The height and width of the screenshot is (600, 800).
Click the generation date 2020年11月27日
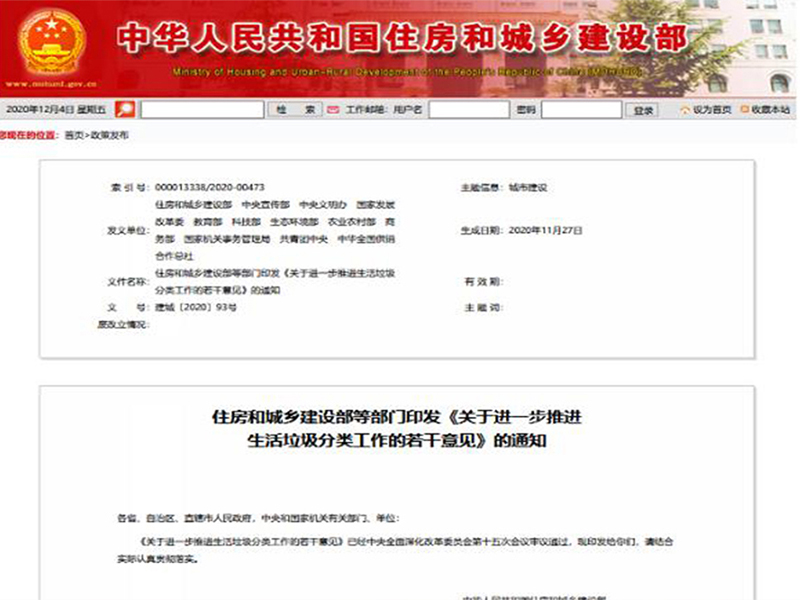click(x=545, y=231)
